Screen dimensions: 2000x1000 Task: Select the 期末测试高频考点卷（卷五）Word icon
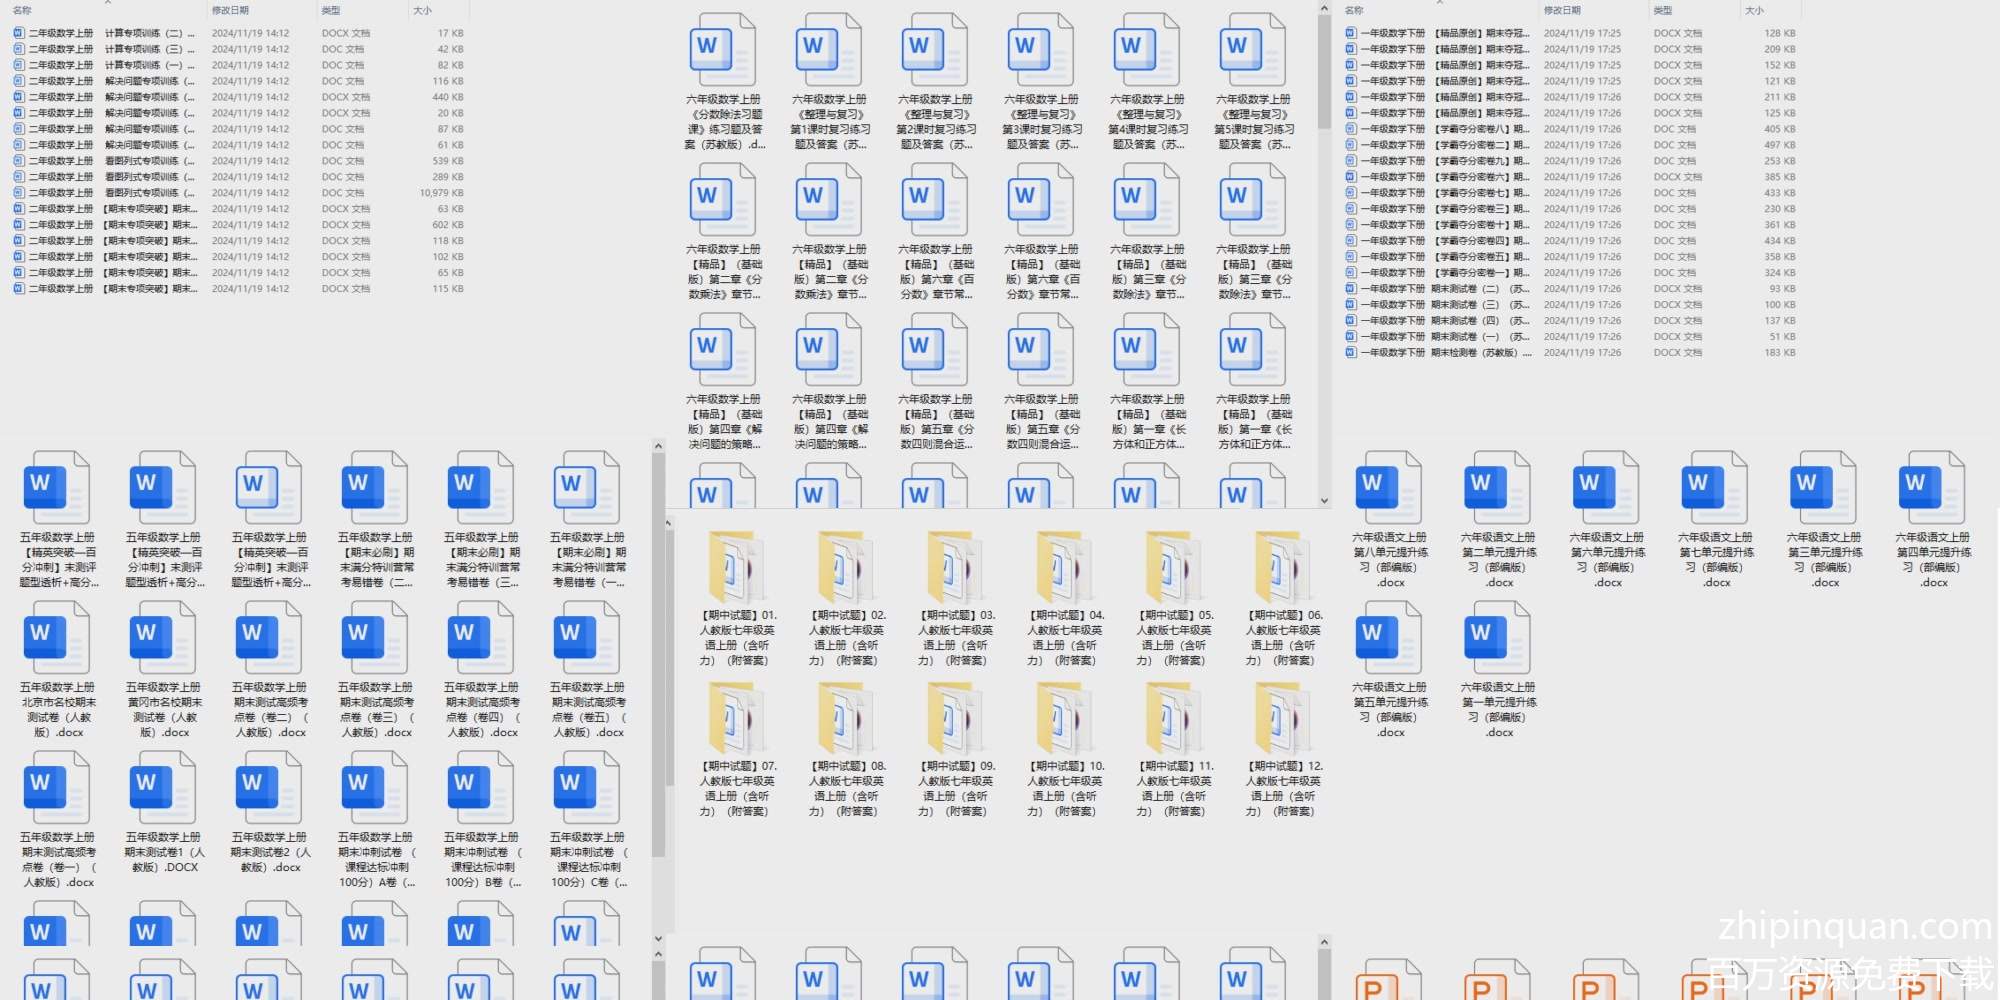[587, 638]
